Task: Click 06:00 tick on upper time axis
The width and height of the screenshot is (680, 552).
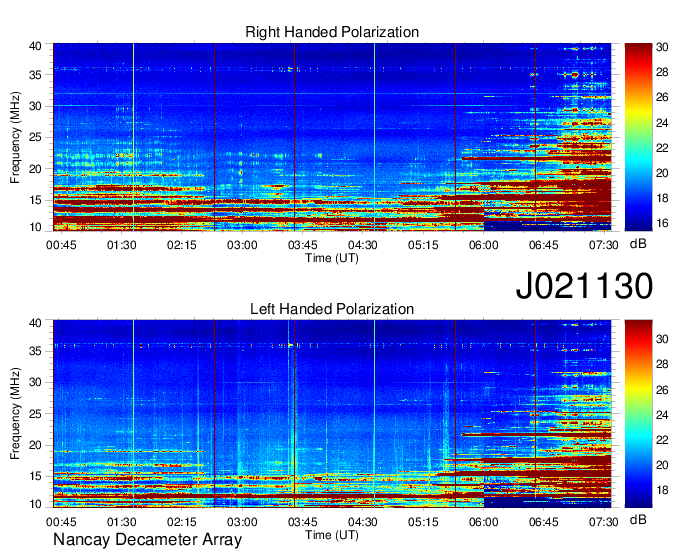Action: pyautogui.click(x=484, y=245)
